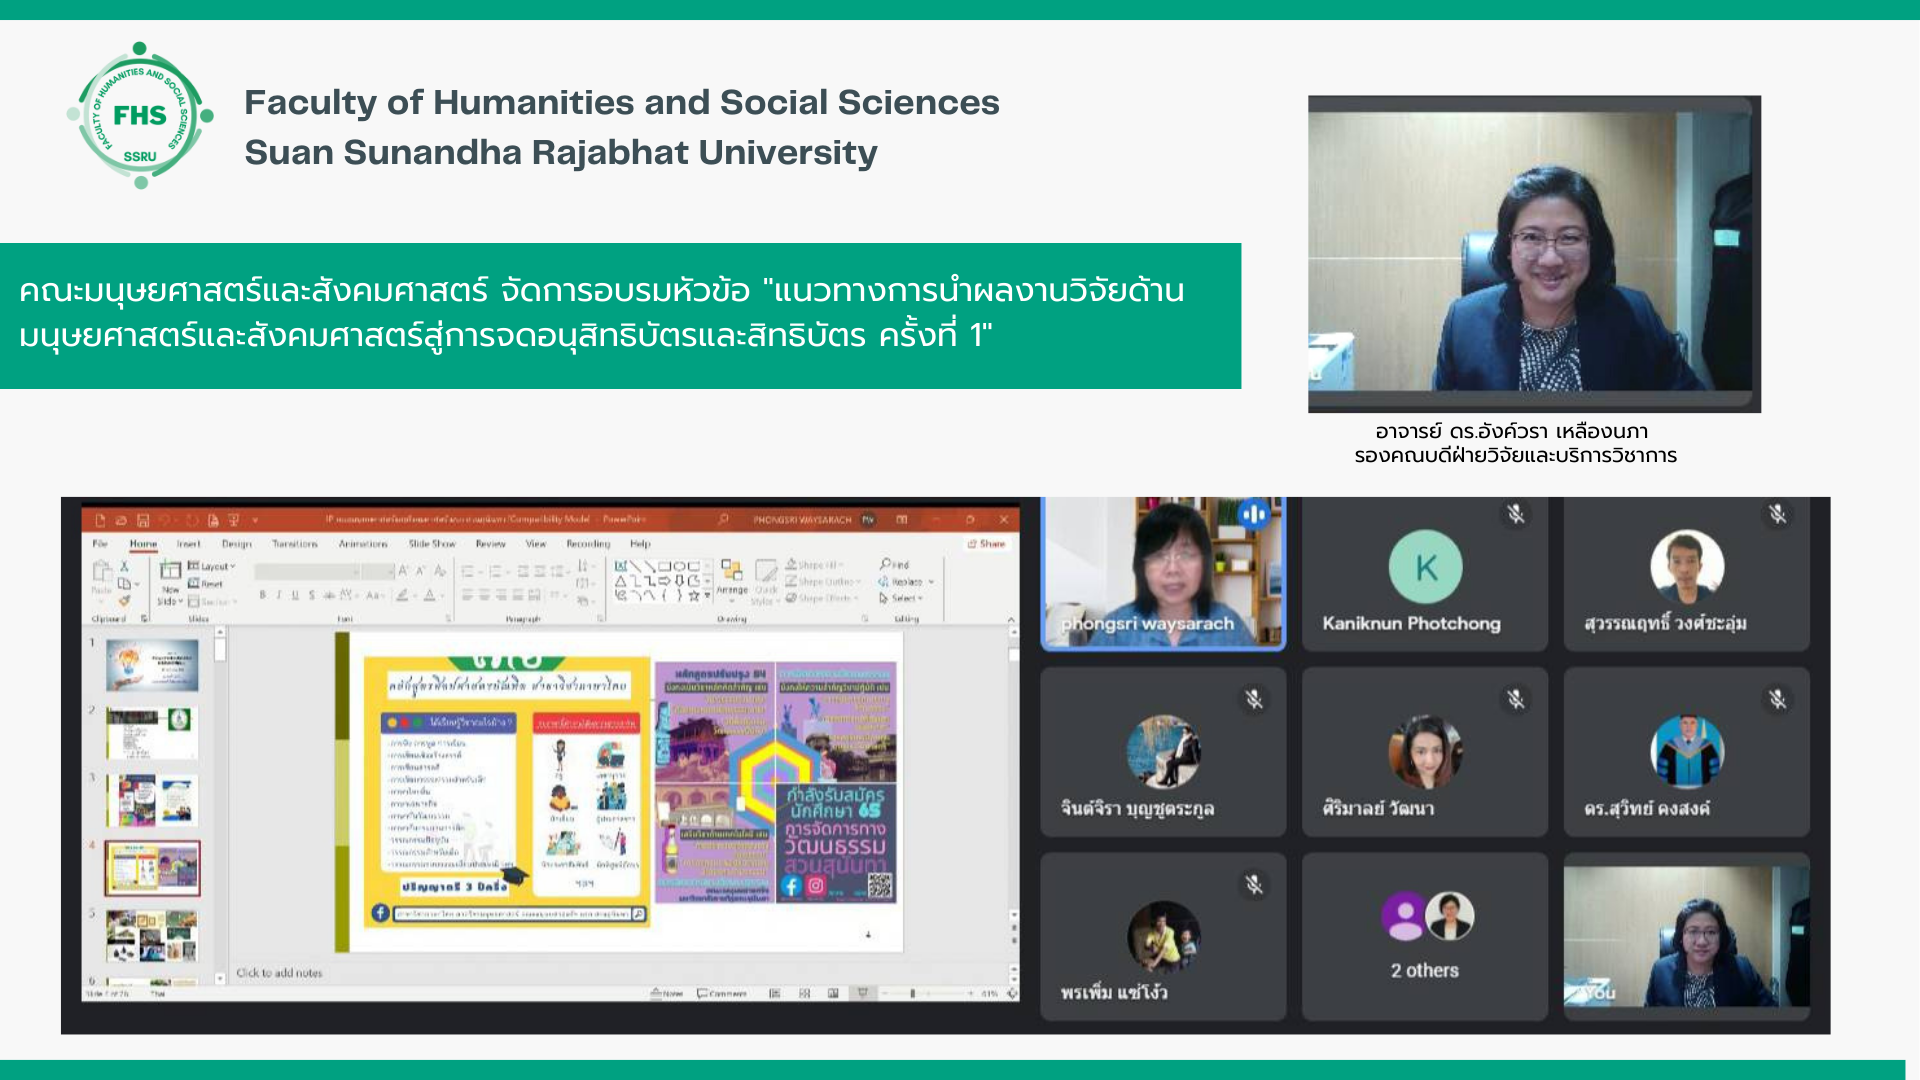The width and height of the screenshot is (1920, 1080).
Task: Click the New Slide icon
Action: (x=170, y=569)
